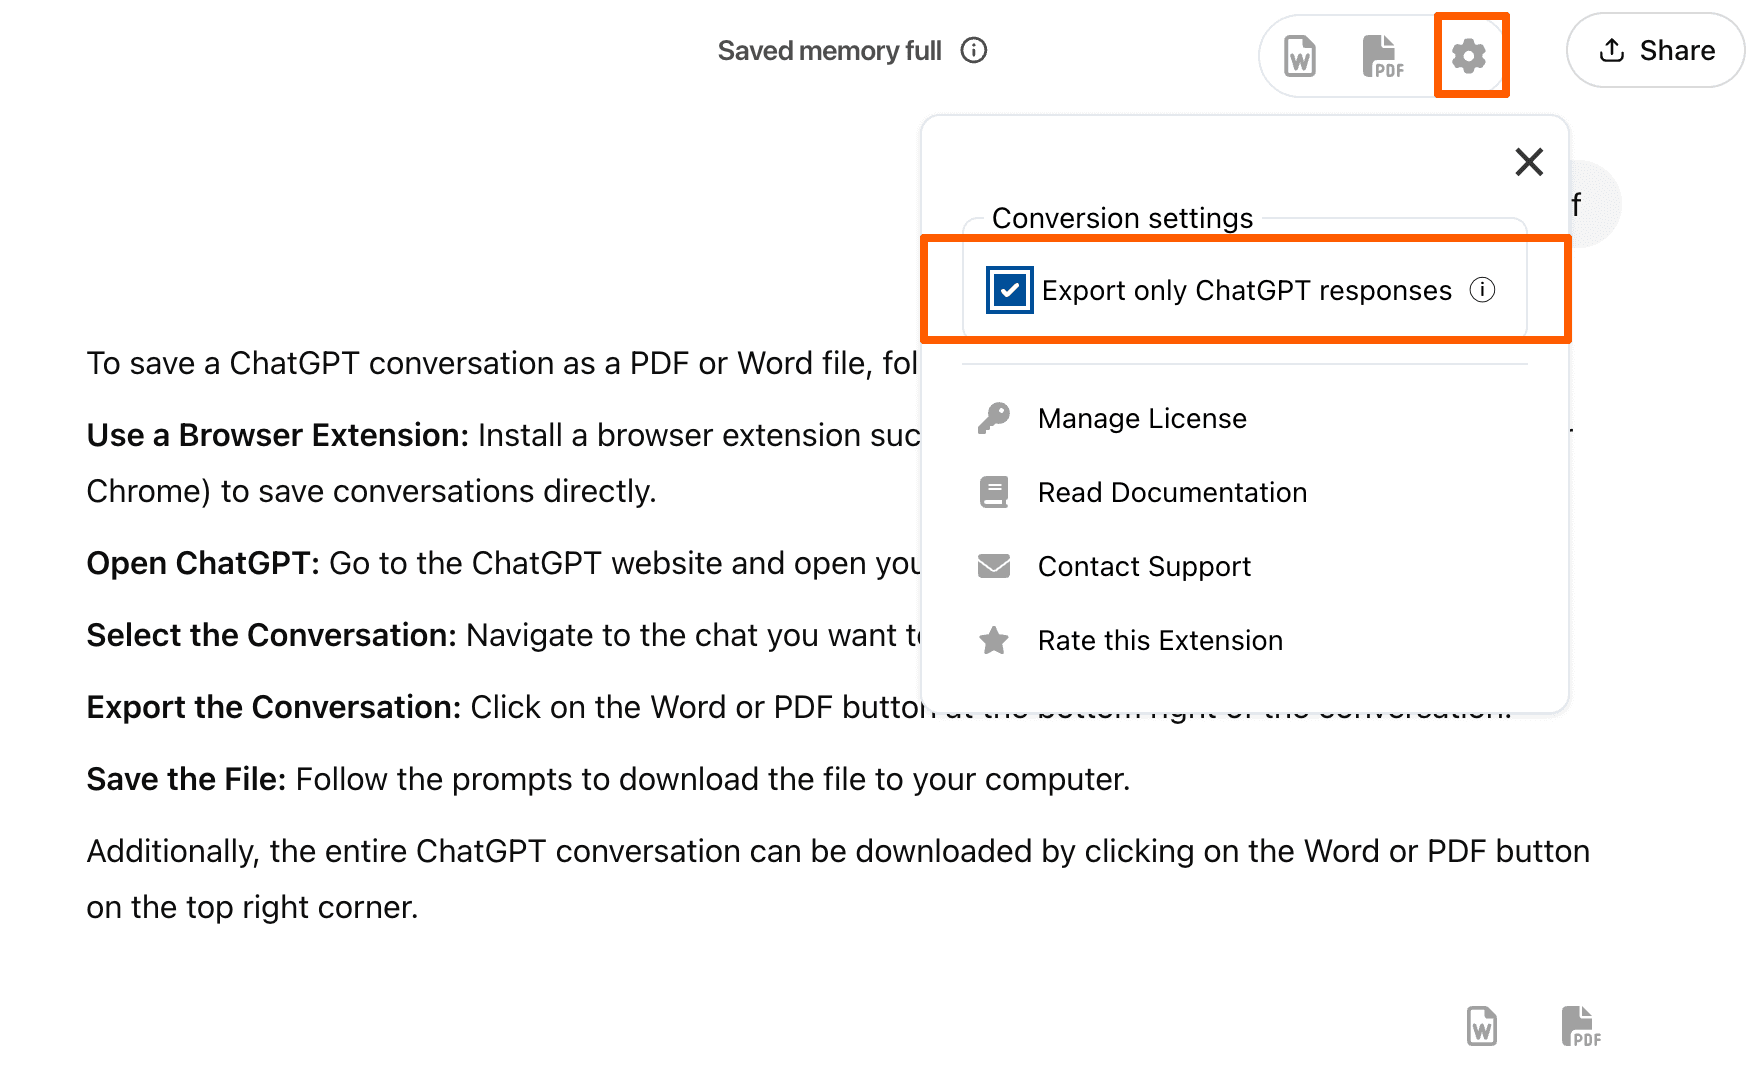Enable exporting full conversation by clearing the checkbox
The width and height of the screenshot is (1758, 1078).
coord(1009,290)
